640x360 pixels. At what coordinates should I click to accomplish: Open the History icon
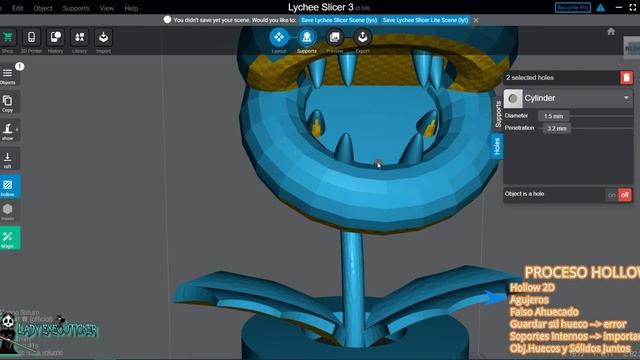pyautogui.click(x=56, y=38)
